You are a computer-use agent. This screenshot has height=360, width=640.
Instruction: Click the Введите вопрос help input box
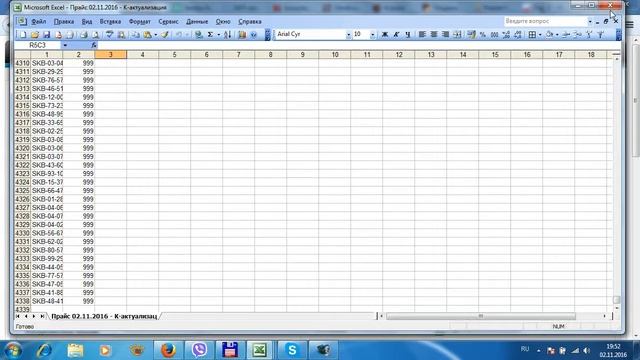coord(545,21)
